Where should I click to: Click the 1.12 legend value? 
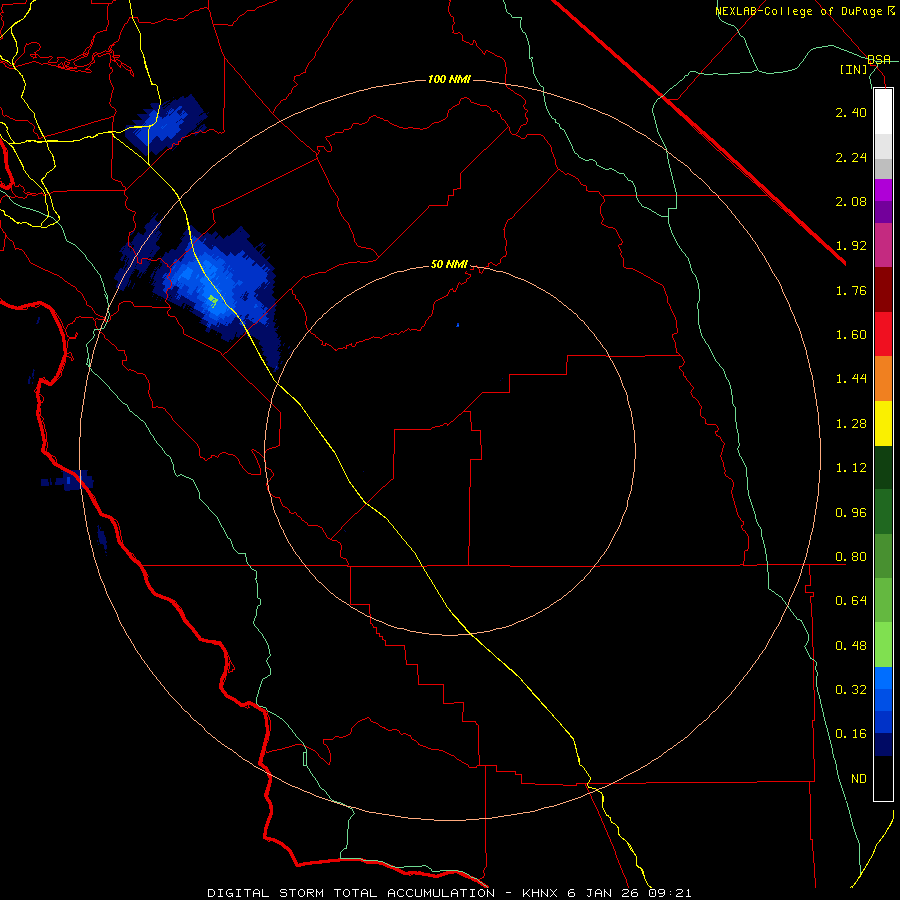[x=851, y=468]
